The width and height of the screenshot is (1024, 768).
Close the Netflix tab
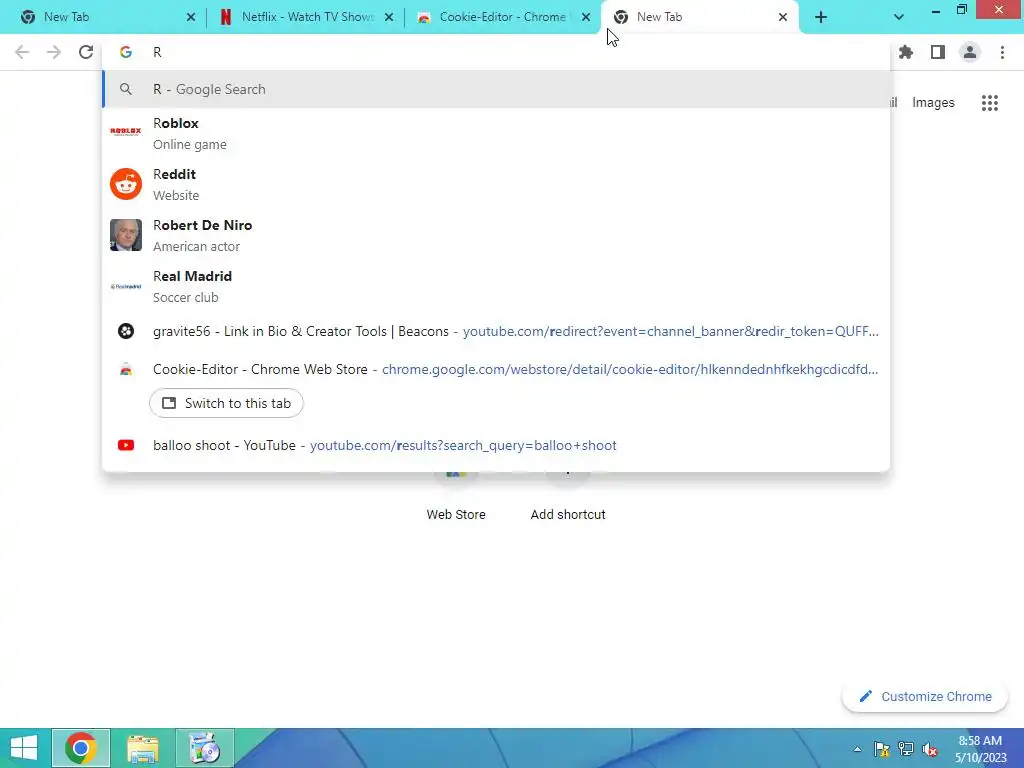pos(389,18)
